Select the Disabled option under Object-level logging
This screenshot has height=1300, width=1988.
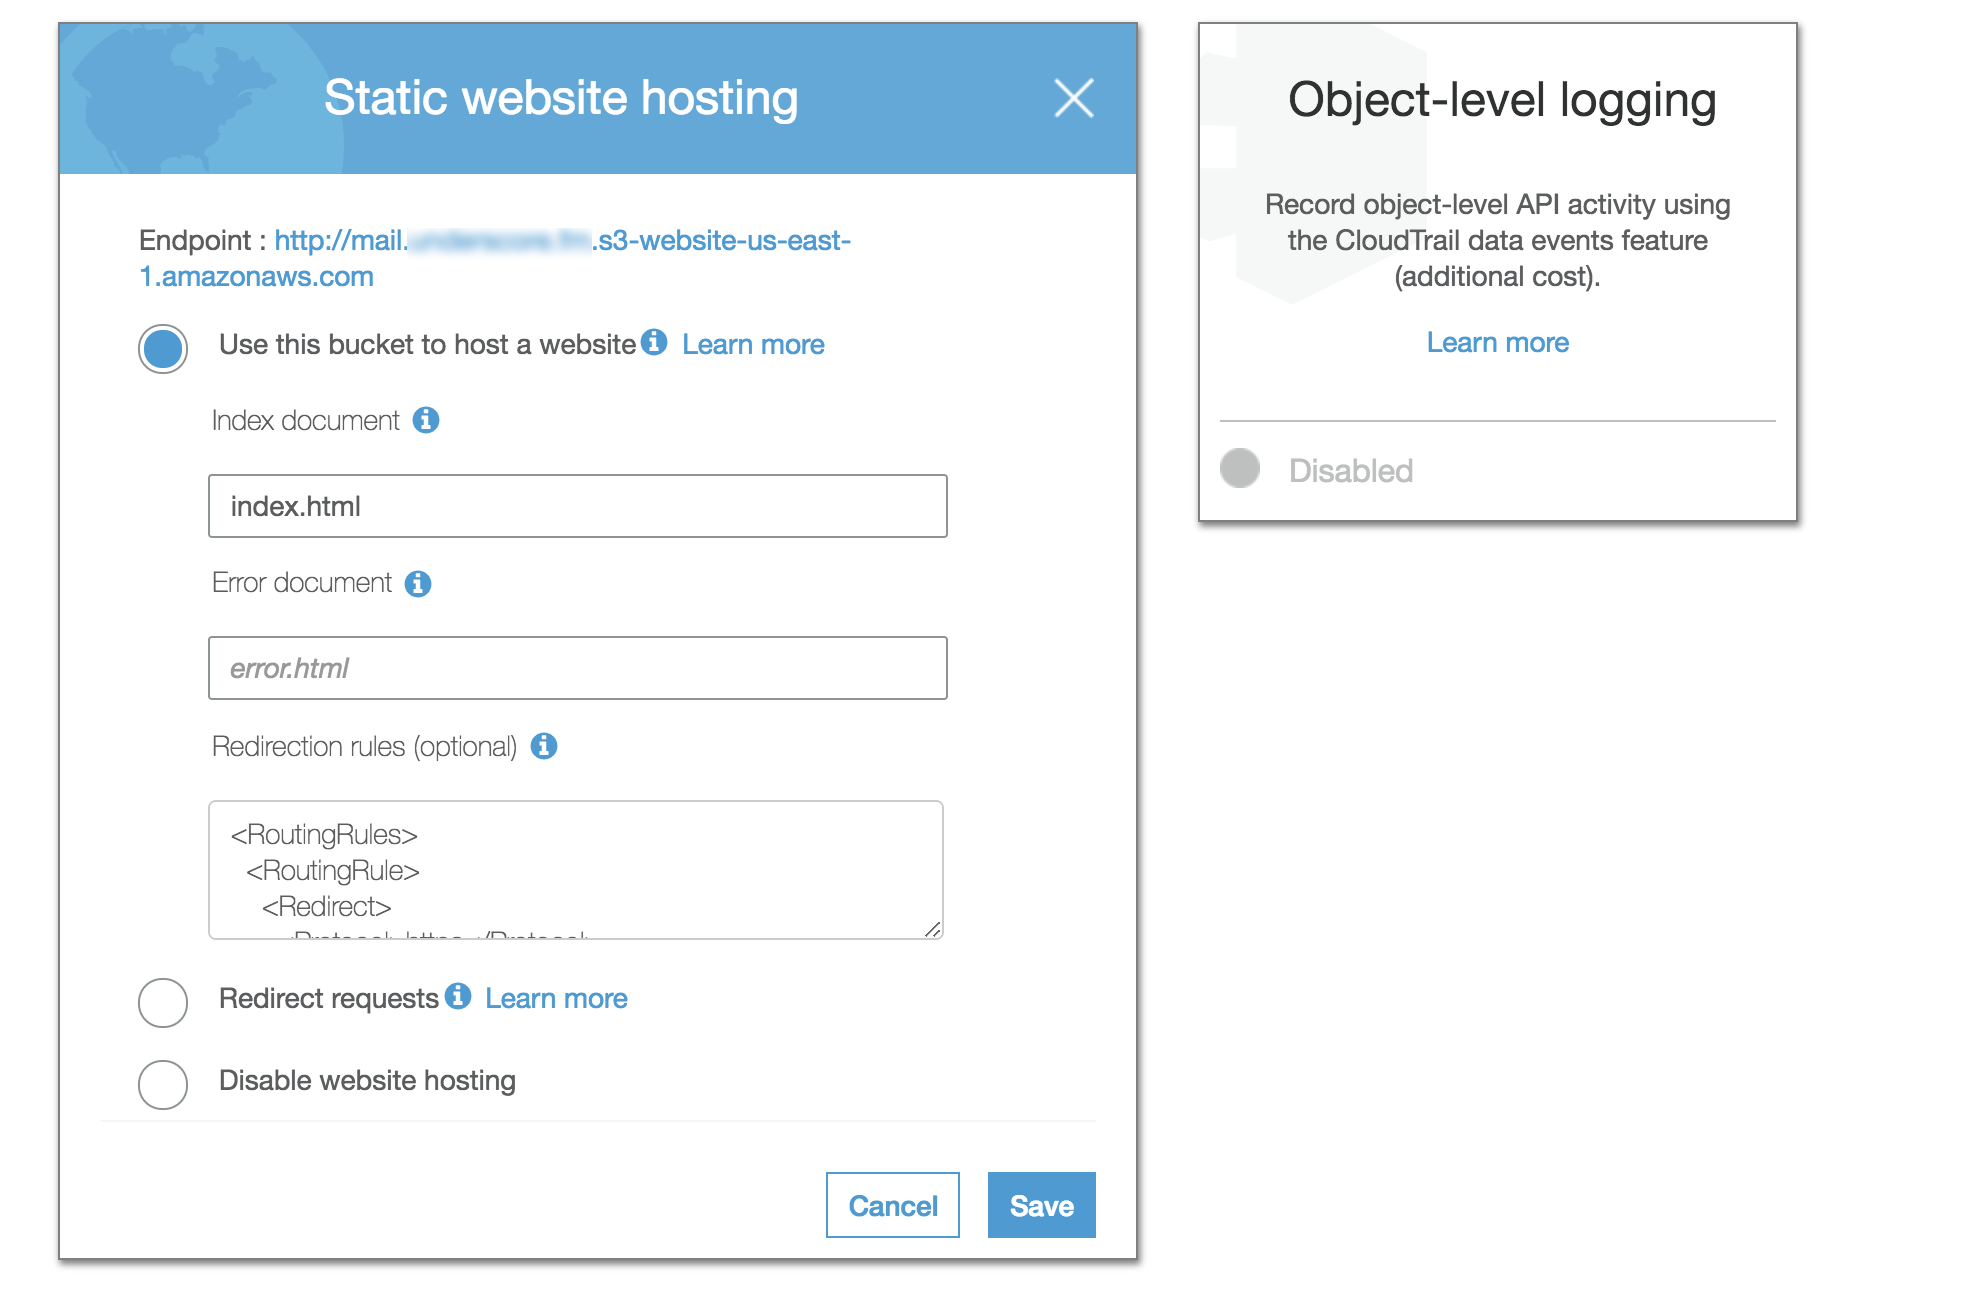pos(1240,468)
